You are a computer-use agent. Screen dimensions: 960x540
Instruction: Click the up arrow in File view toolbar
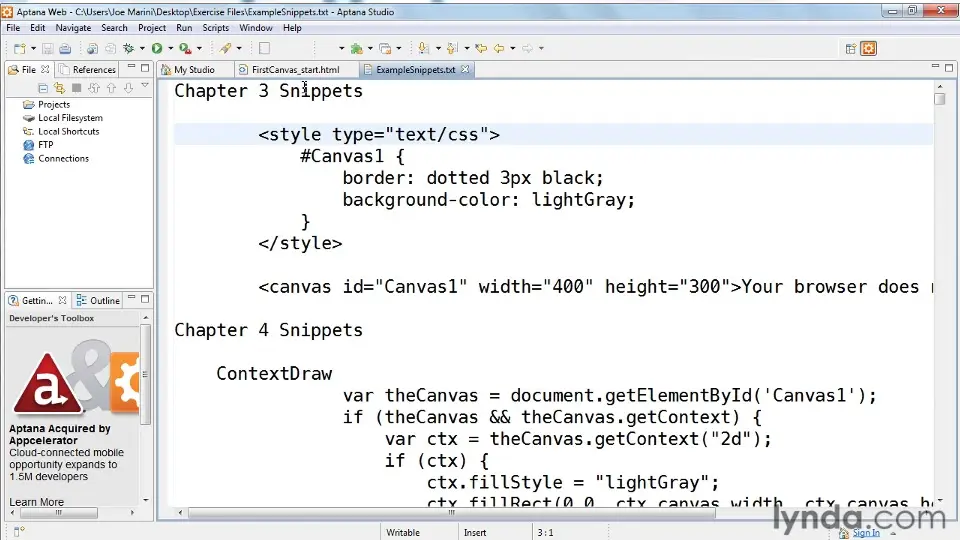pyautogui.click(x=111, y=88)
